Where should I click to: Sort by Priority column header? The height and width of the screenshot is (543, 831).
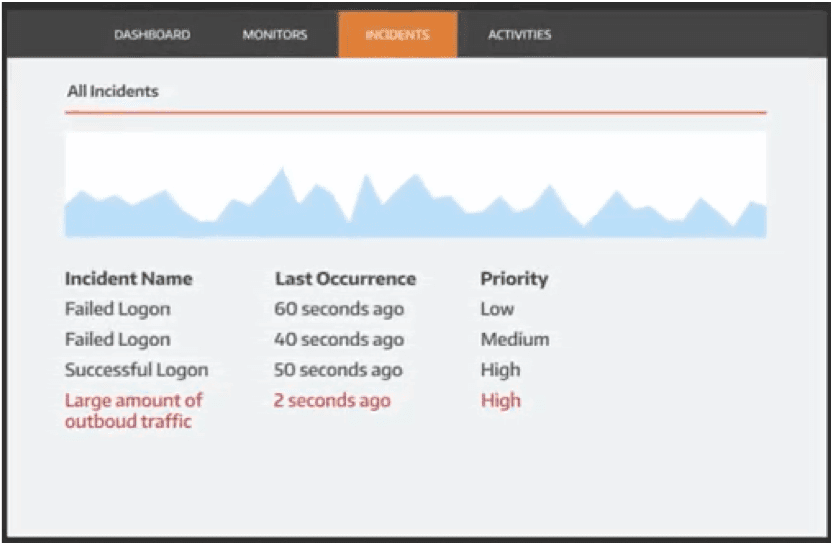[514, 278]
